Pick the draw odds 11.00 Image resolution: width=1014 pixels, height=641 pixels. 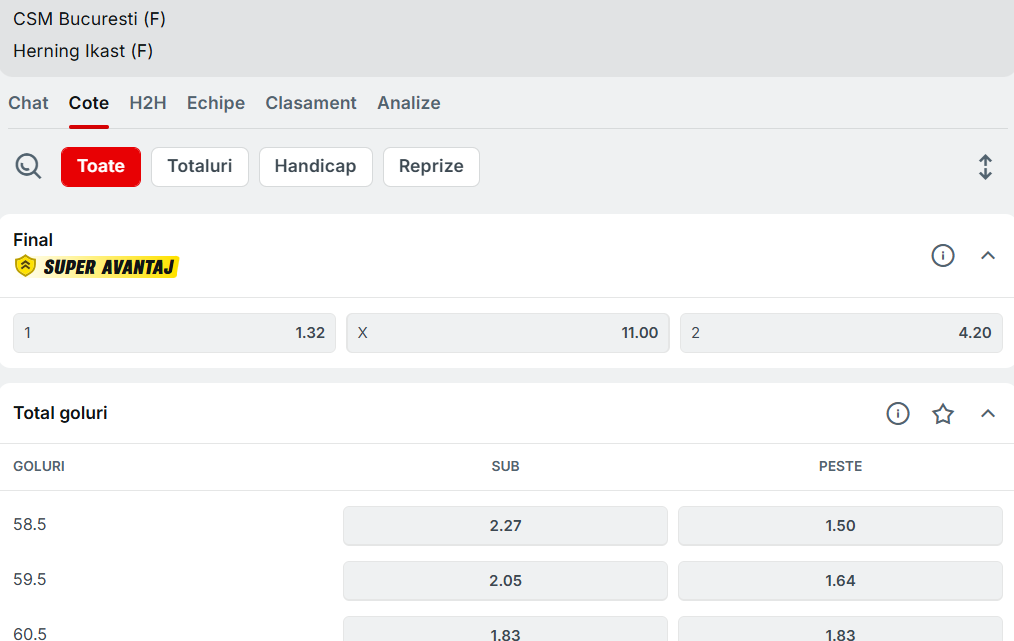[x=507, y=333]
